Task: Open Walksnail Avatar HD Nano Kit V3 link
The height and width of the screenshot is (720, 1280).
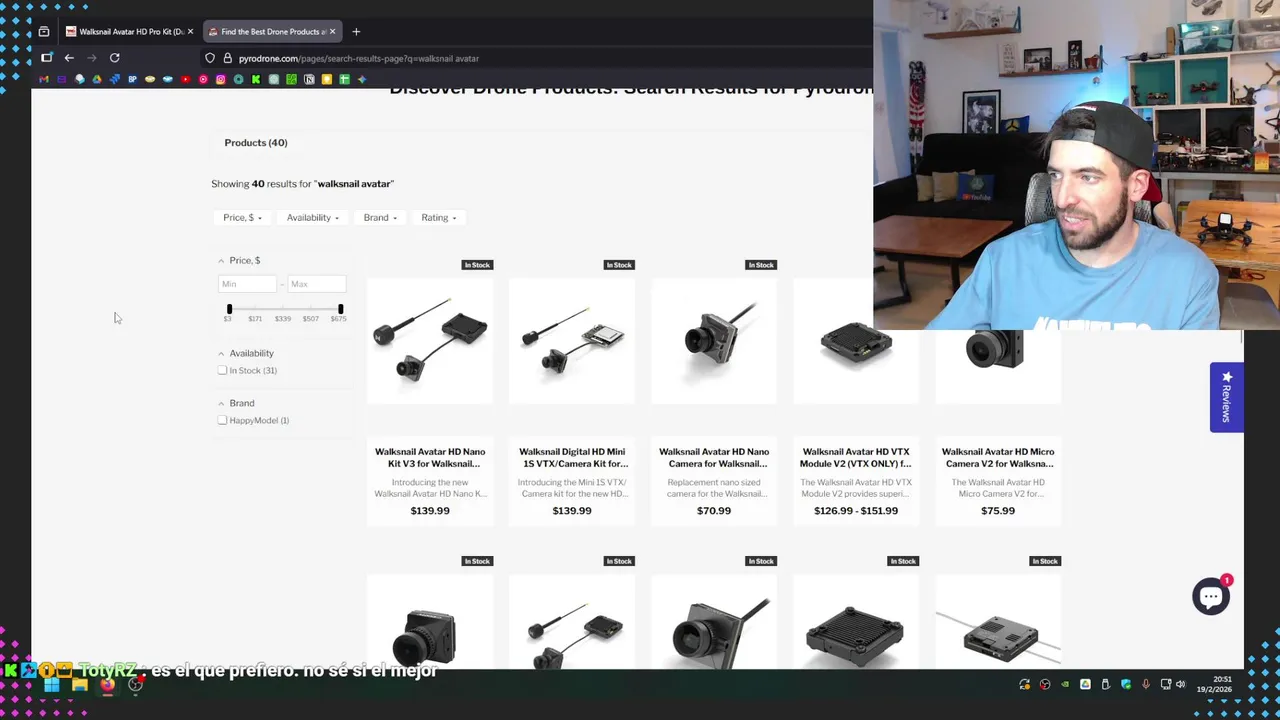Action: click(x=430, y=457)
